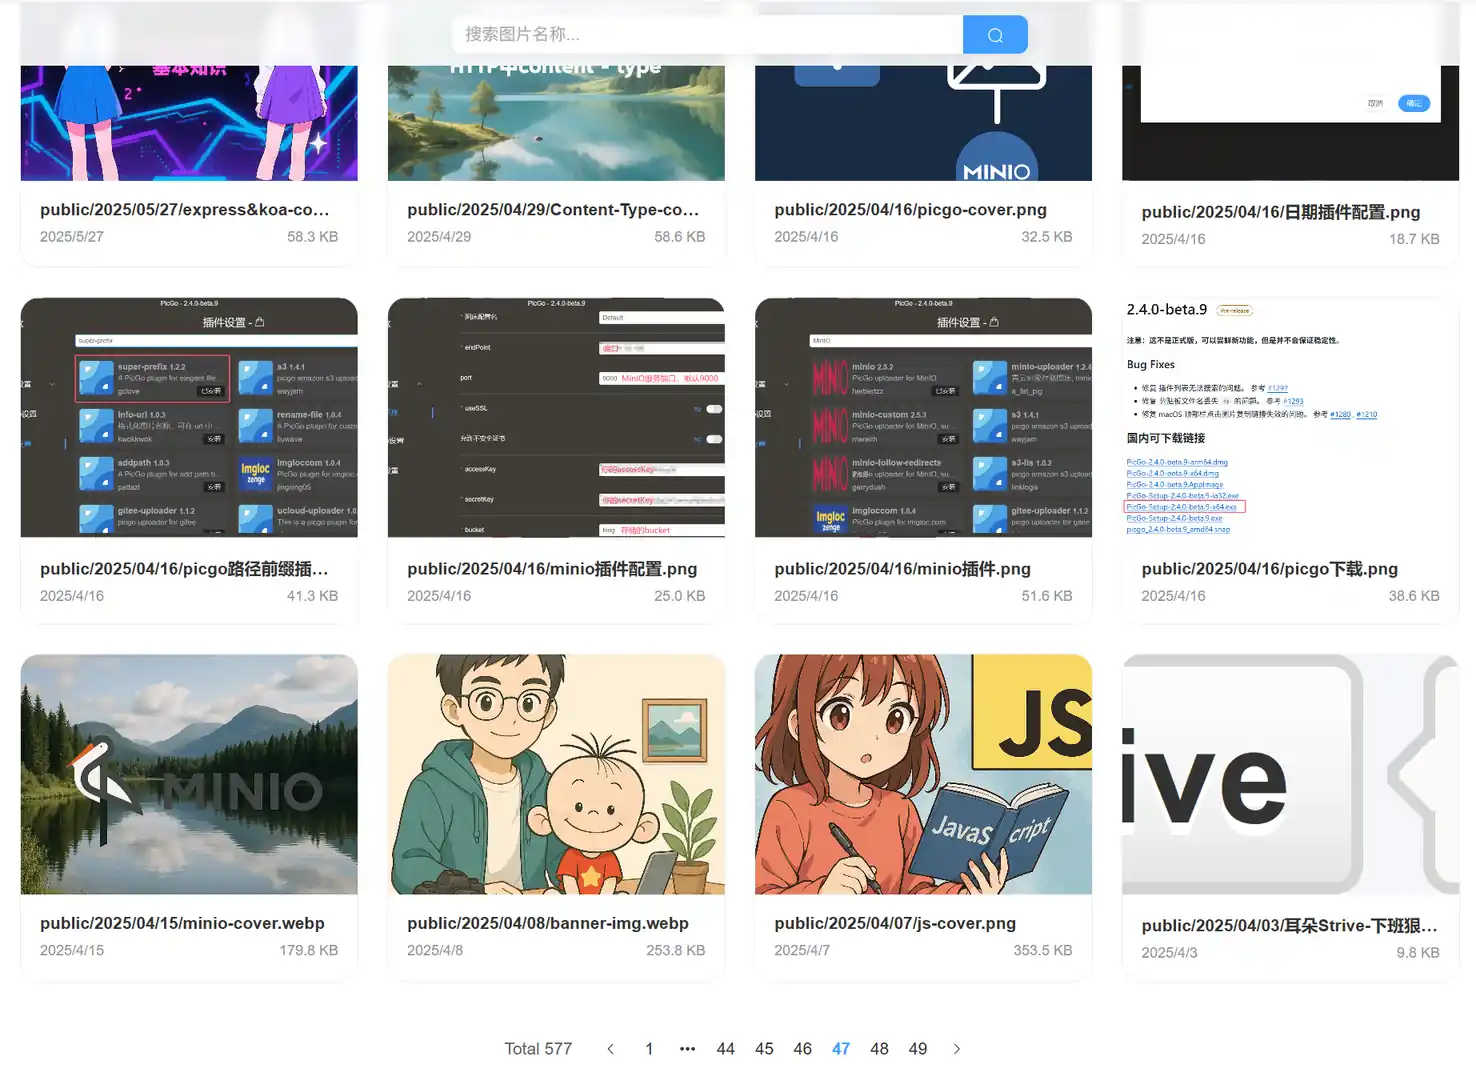Select page 45

tap(764, 1048)
